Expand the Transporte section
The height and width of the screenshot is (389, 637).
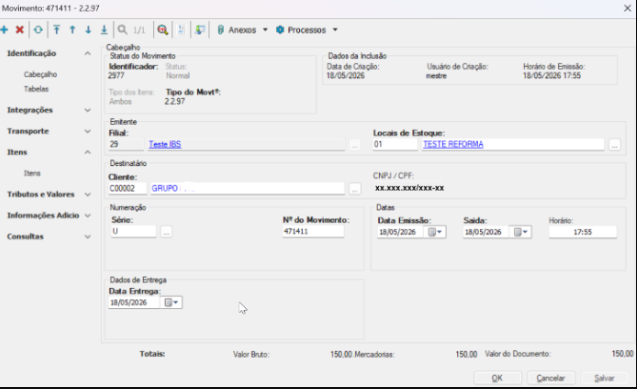click(x=87, y=131)
